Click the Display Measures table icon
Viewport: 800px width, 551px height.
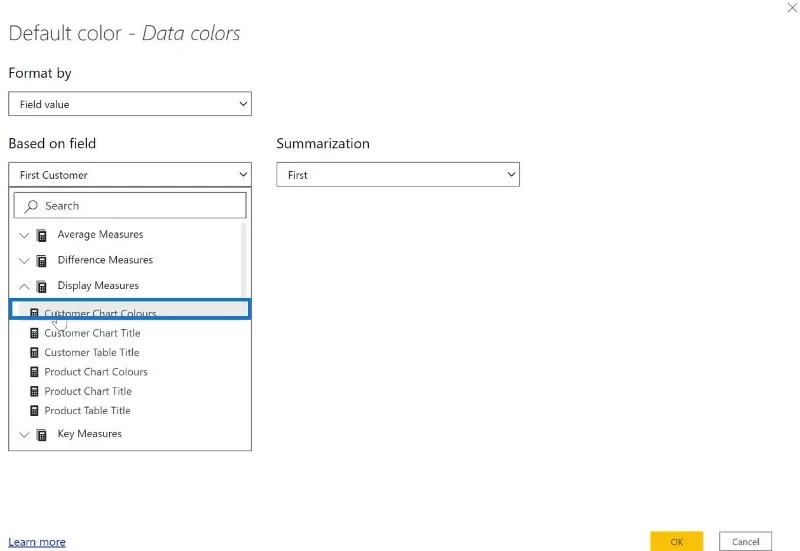[42, 286]
